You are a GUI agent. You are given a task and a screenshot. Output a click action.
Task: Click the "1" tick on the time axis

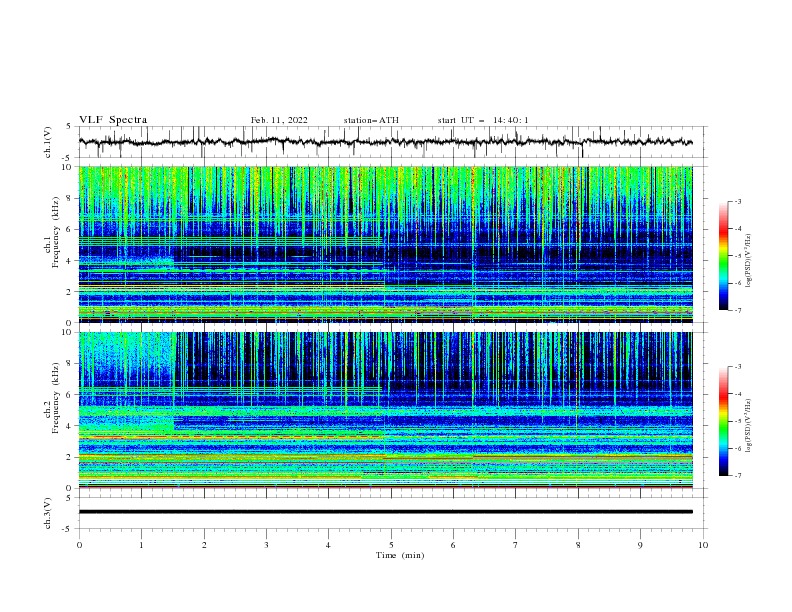pyautogui.click(x=141, y=545)
